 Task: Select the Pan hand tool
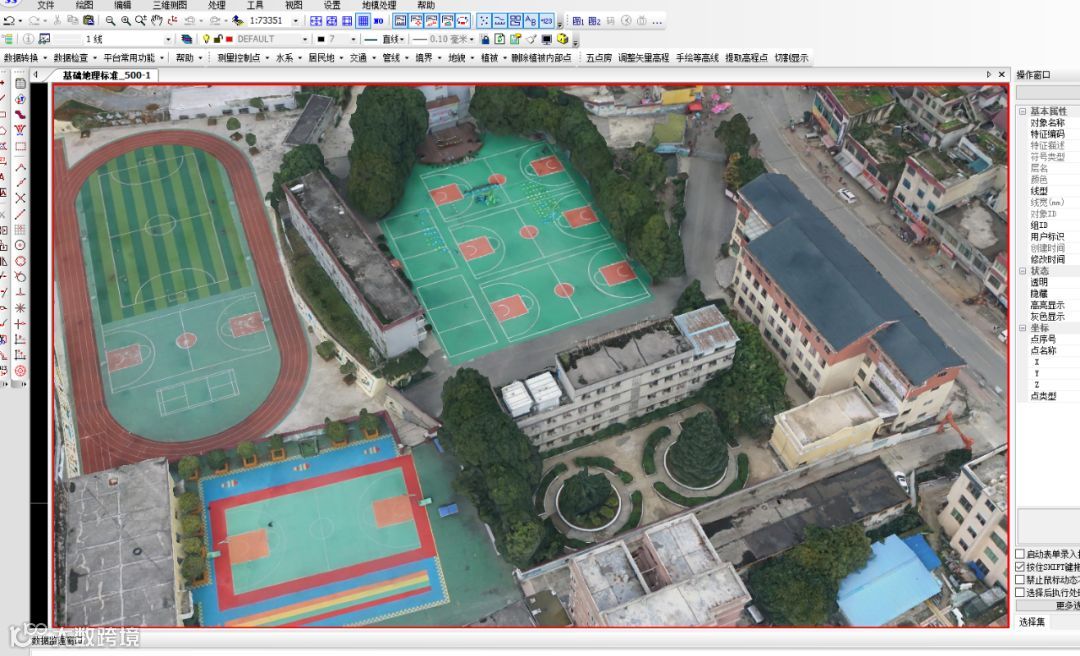click(x=157, y=21)
